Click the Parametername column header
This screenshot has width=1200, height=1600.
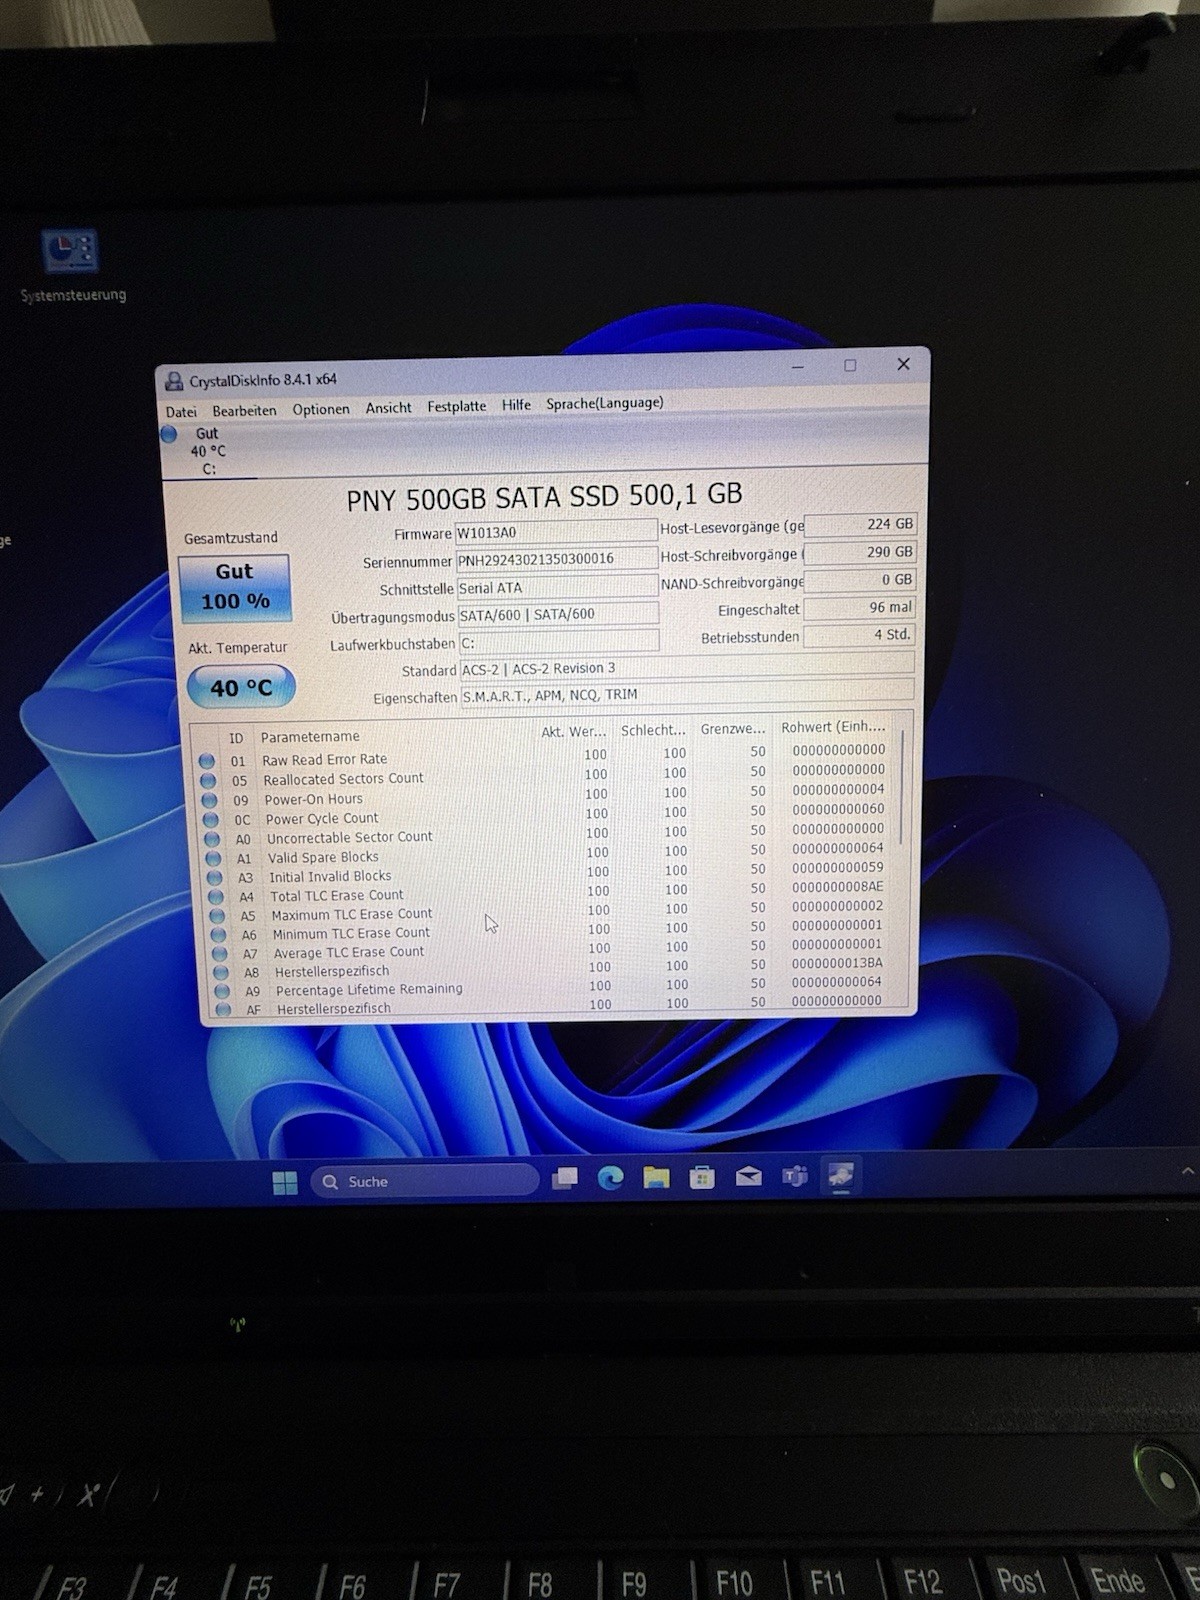click(x=310, y=737)
